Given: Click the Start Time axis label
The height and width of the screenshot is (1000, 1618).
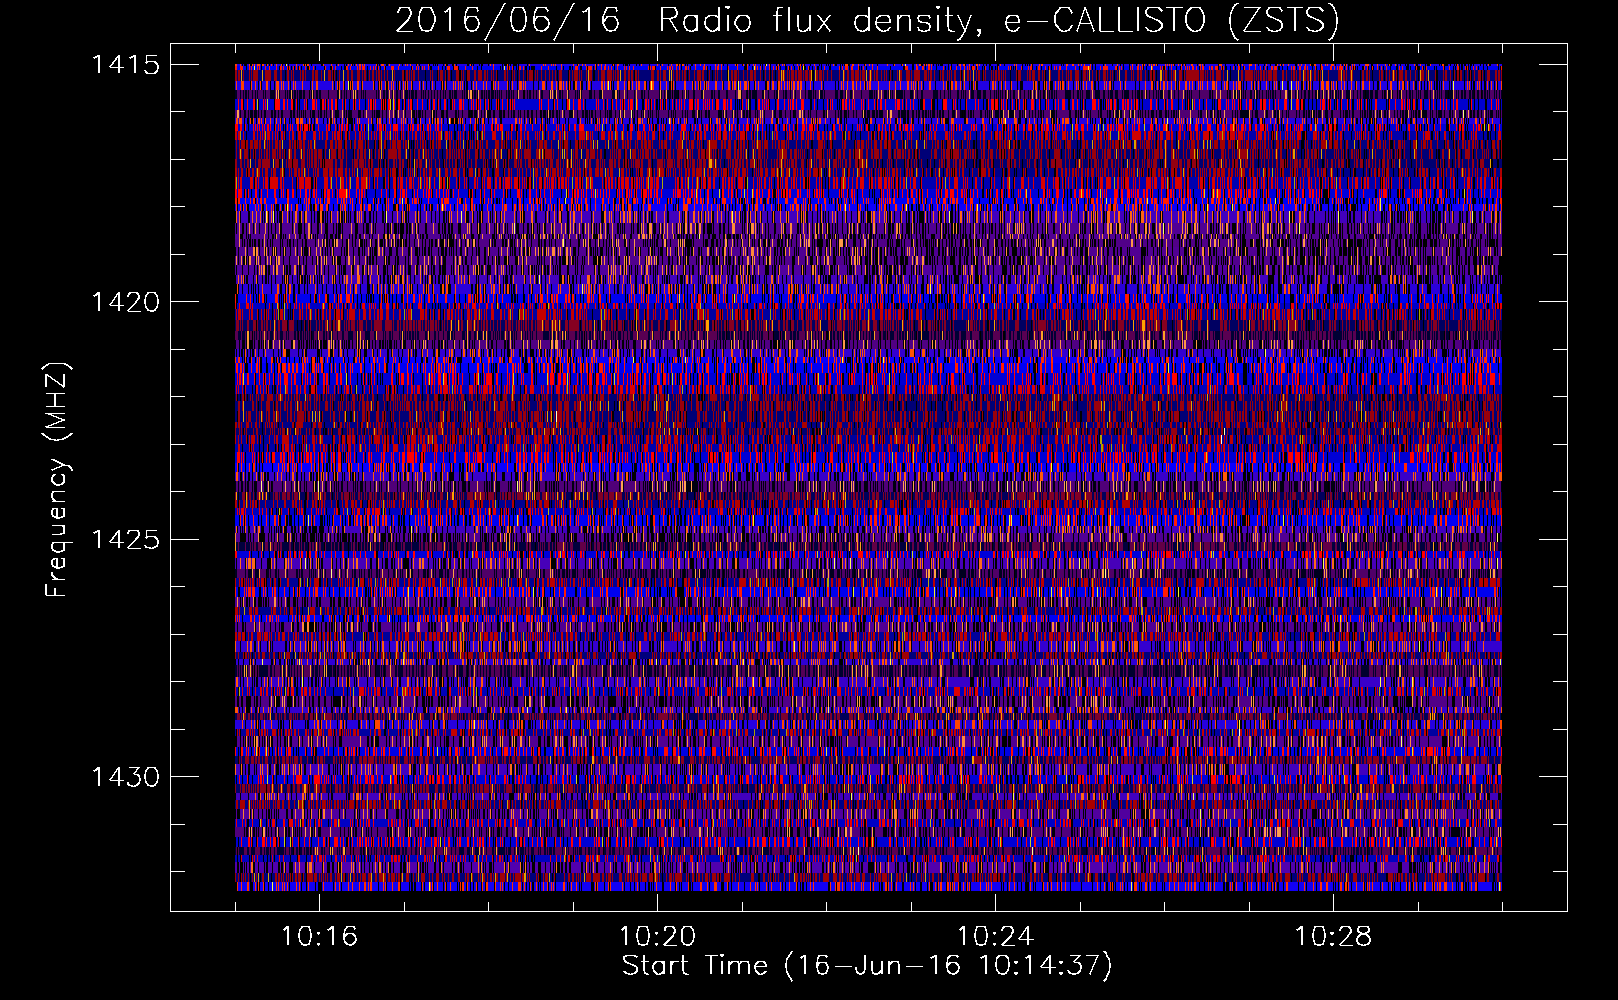Looking at the screenshot, I should 867,967.
